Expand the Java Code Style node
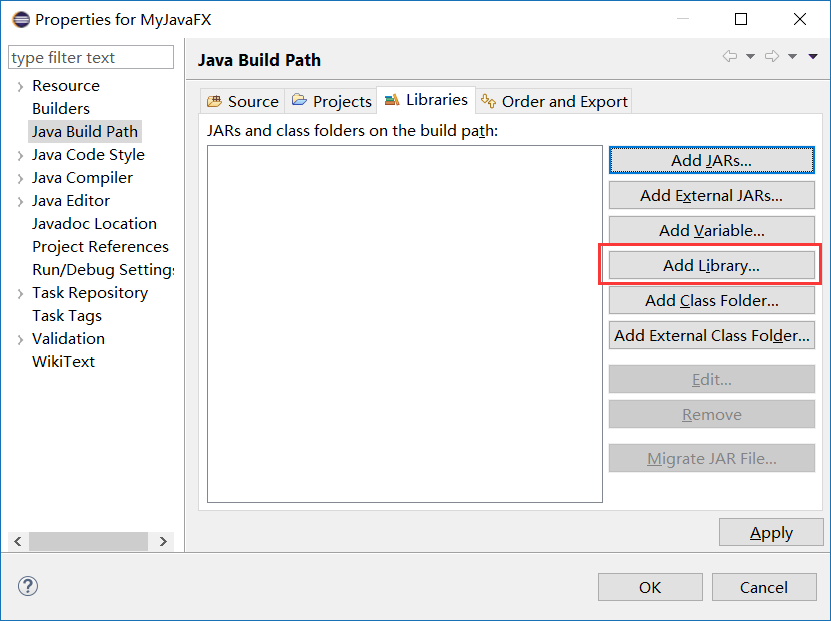 click(x=20, y=156)
